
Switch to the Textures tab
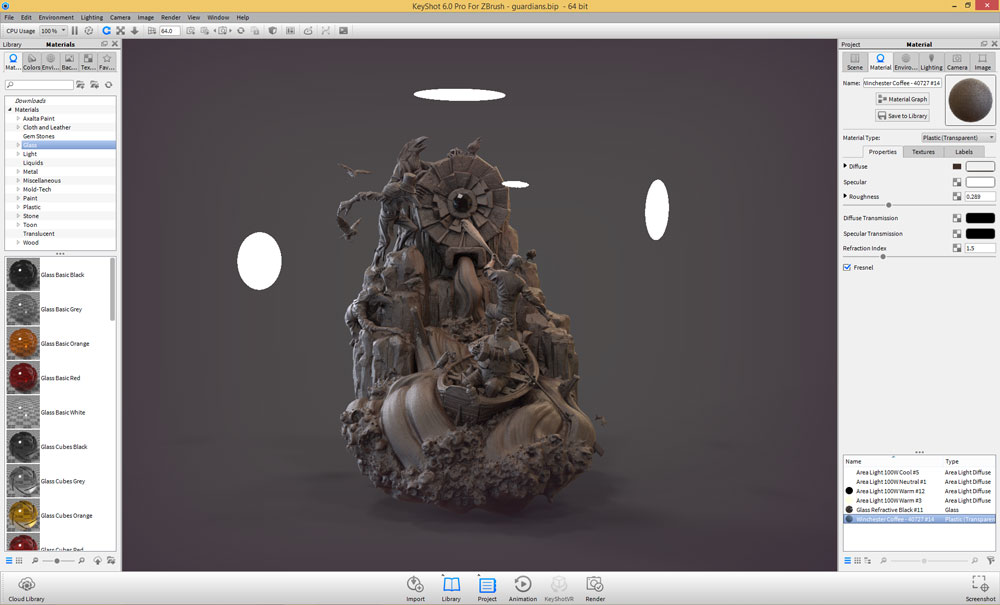tap(923, 152)
